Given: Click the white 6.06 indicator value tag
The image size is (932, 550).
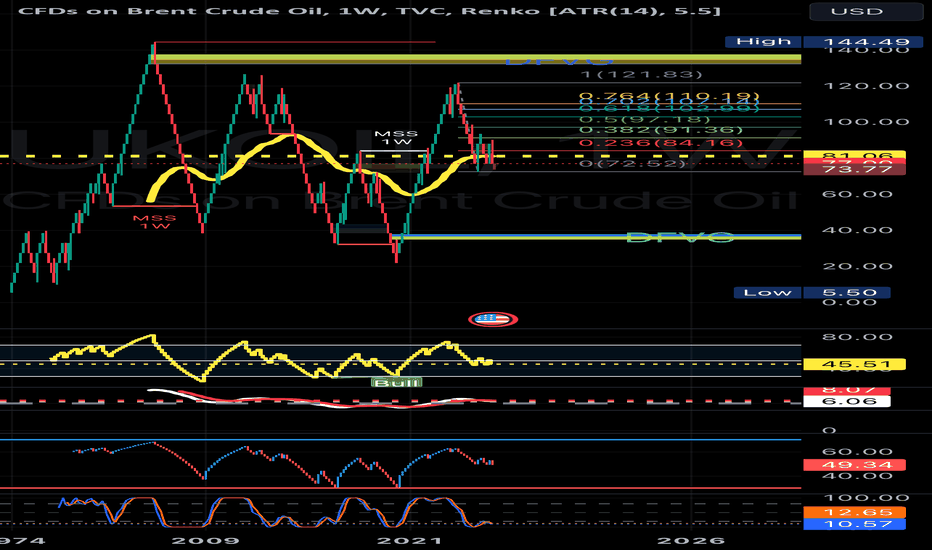Looking at the screenshot, I should (x=846, y=401).
